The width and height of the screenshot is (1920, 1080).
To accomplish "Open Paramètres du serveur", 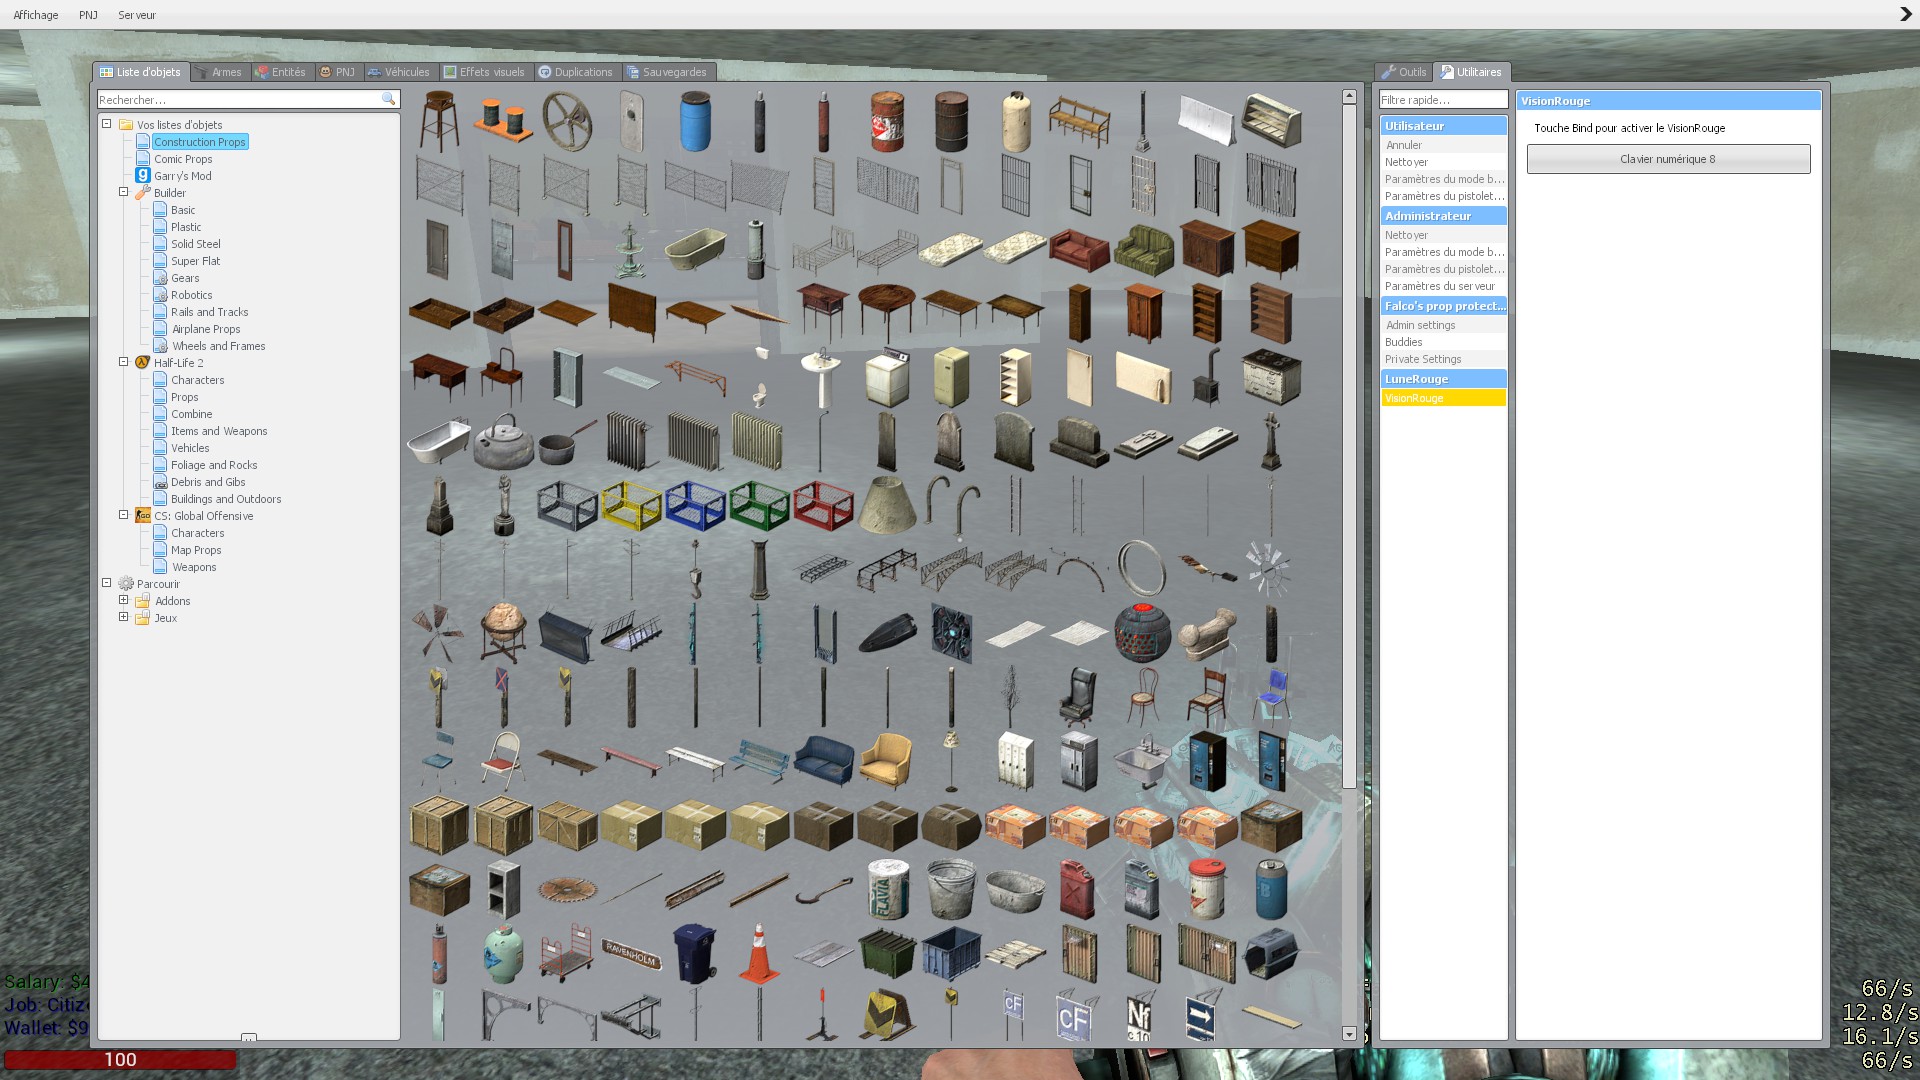I will pyautogui.click(x=1443, y=286).
